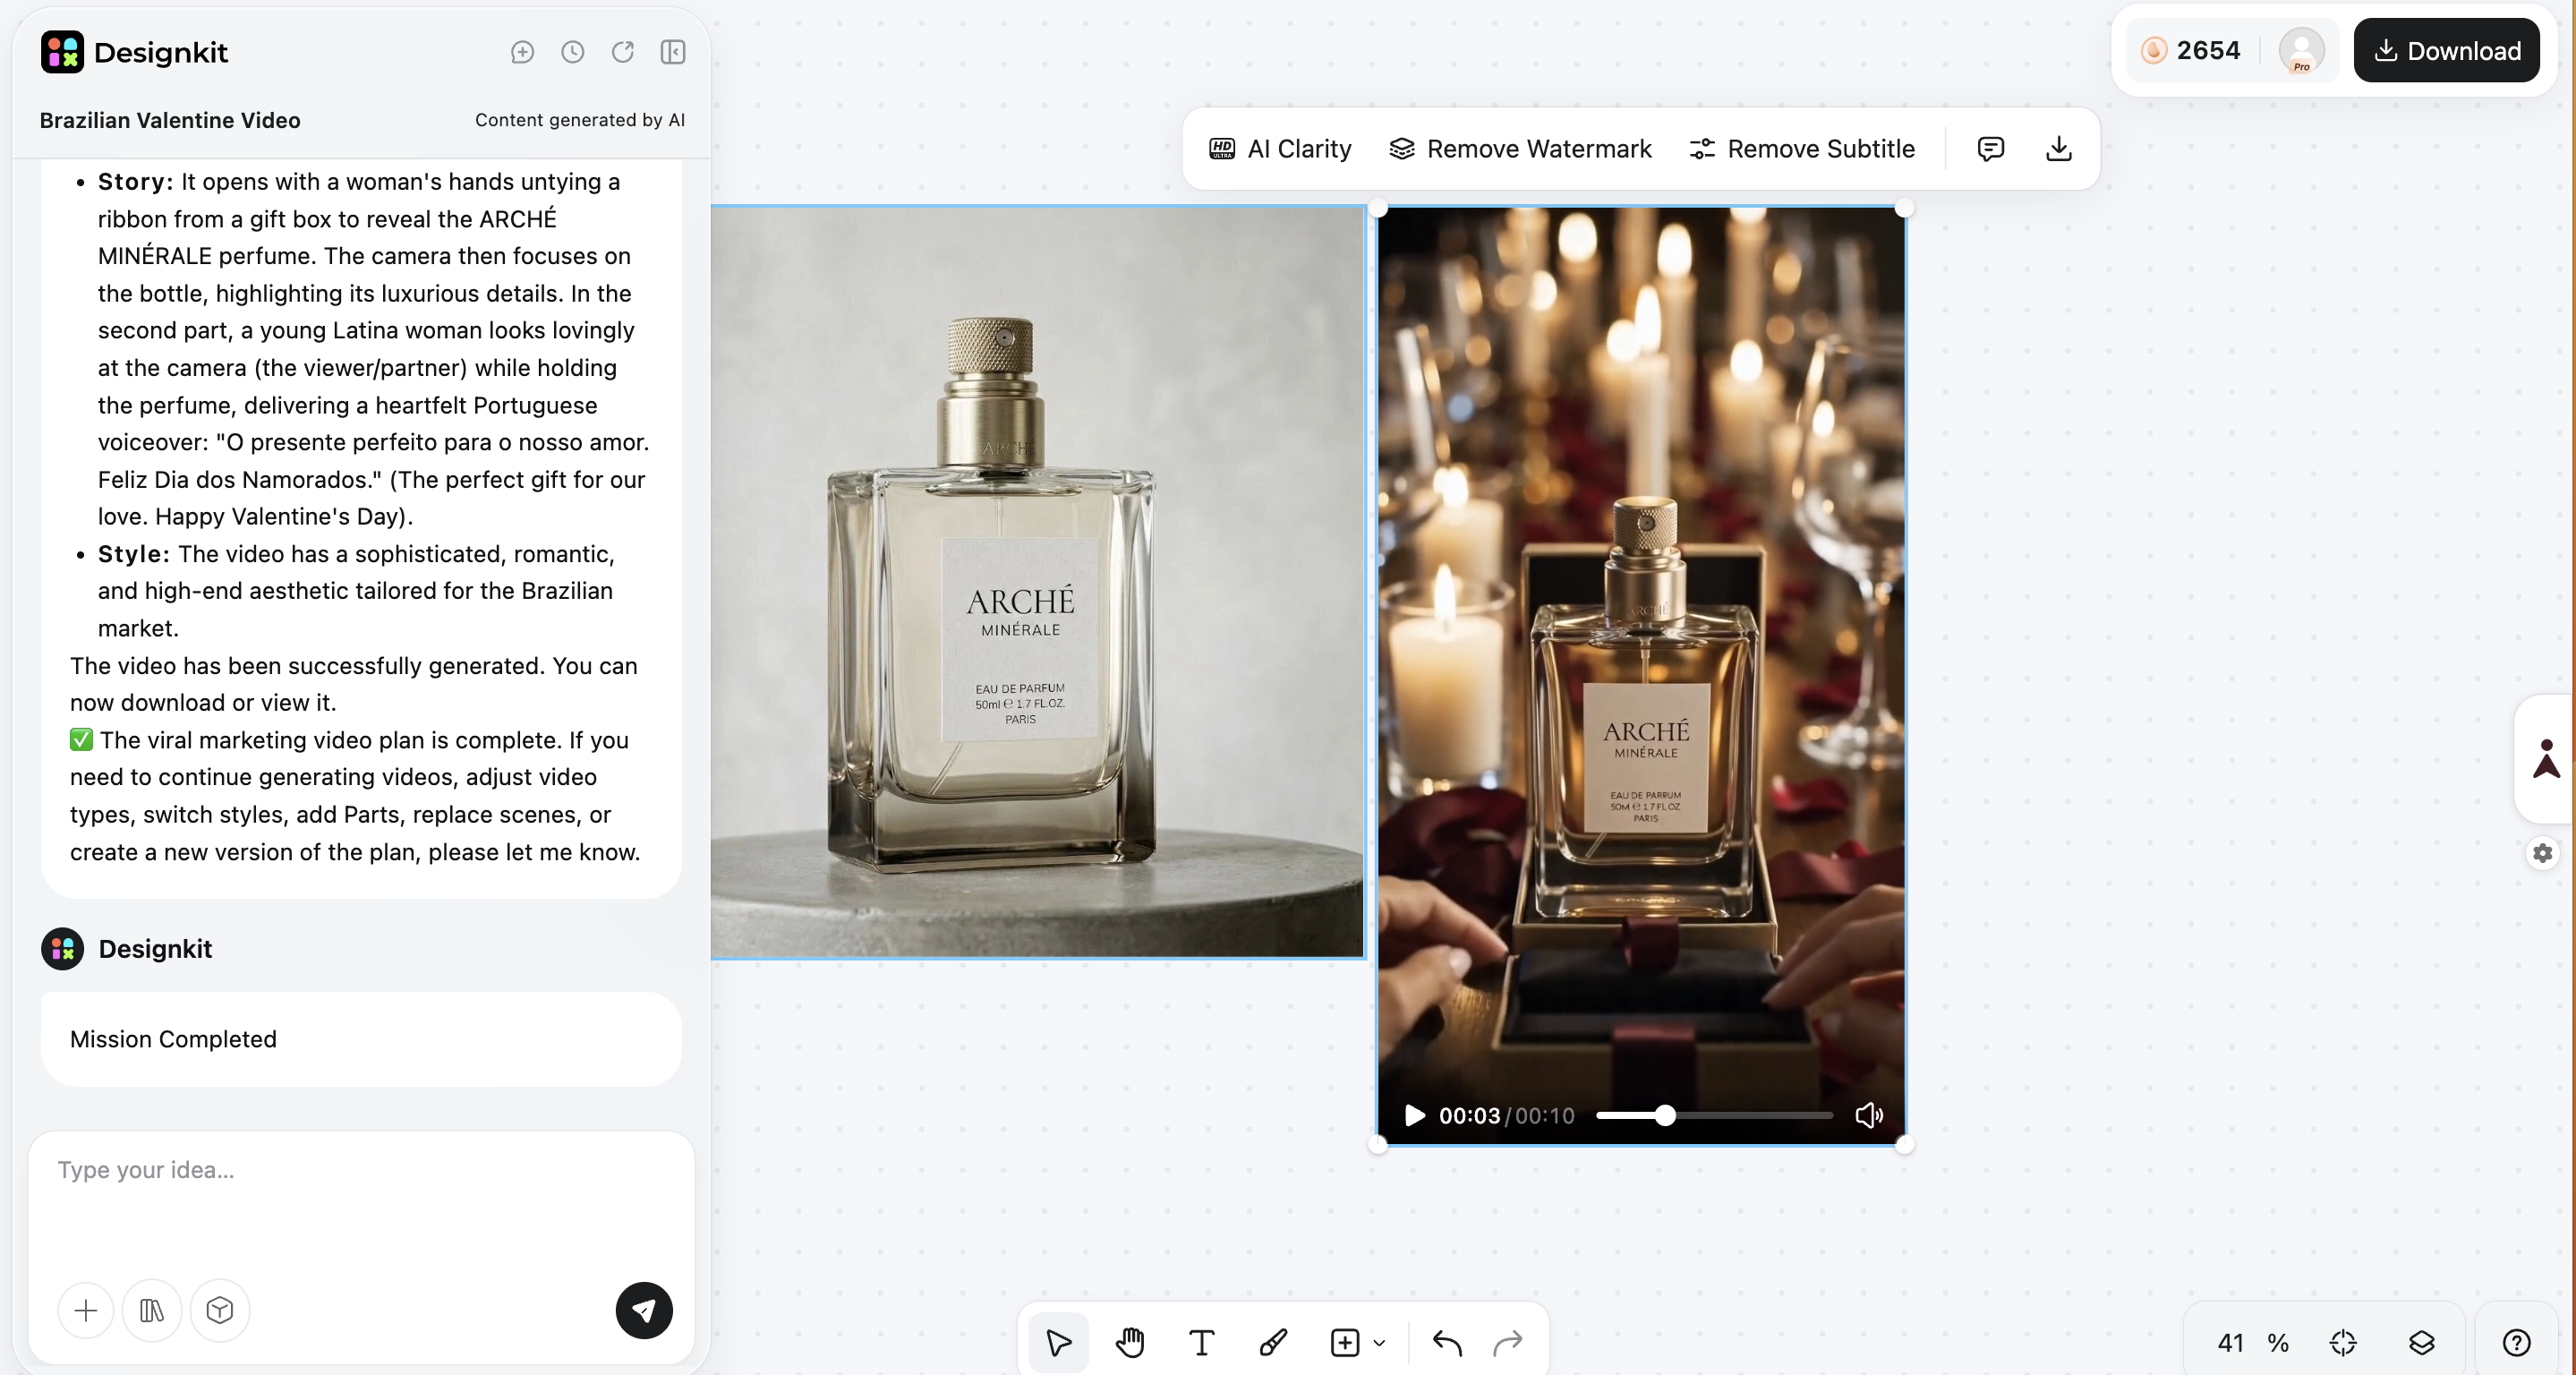Open the layers panel icon
Screen dimensions: 2576x1375
click(x=2421, y=1342)
